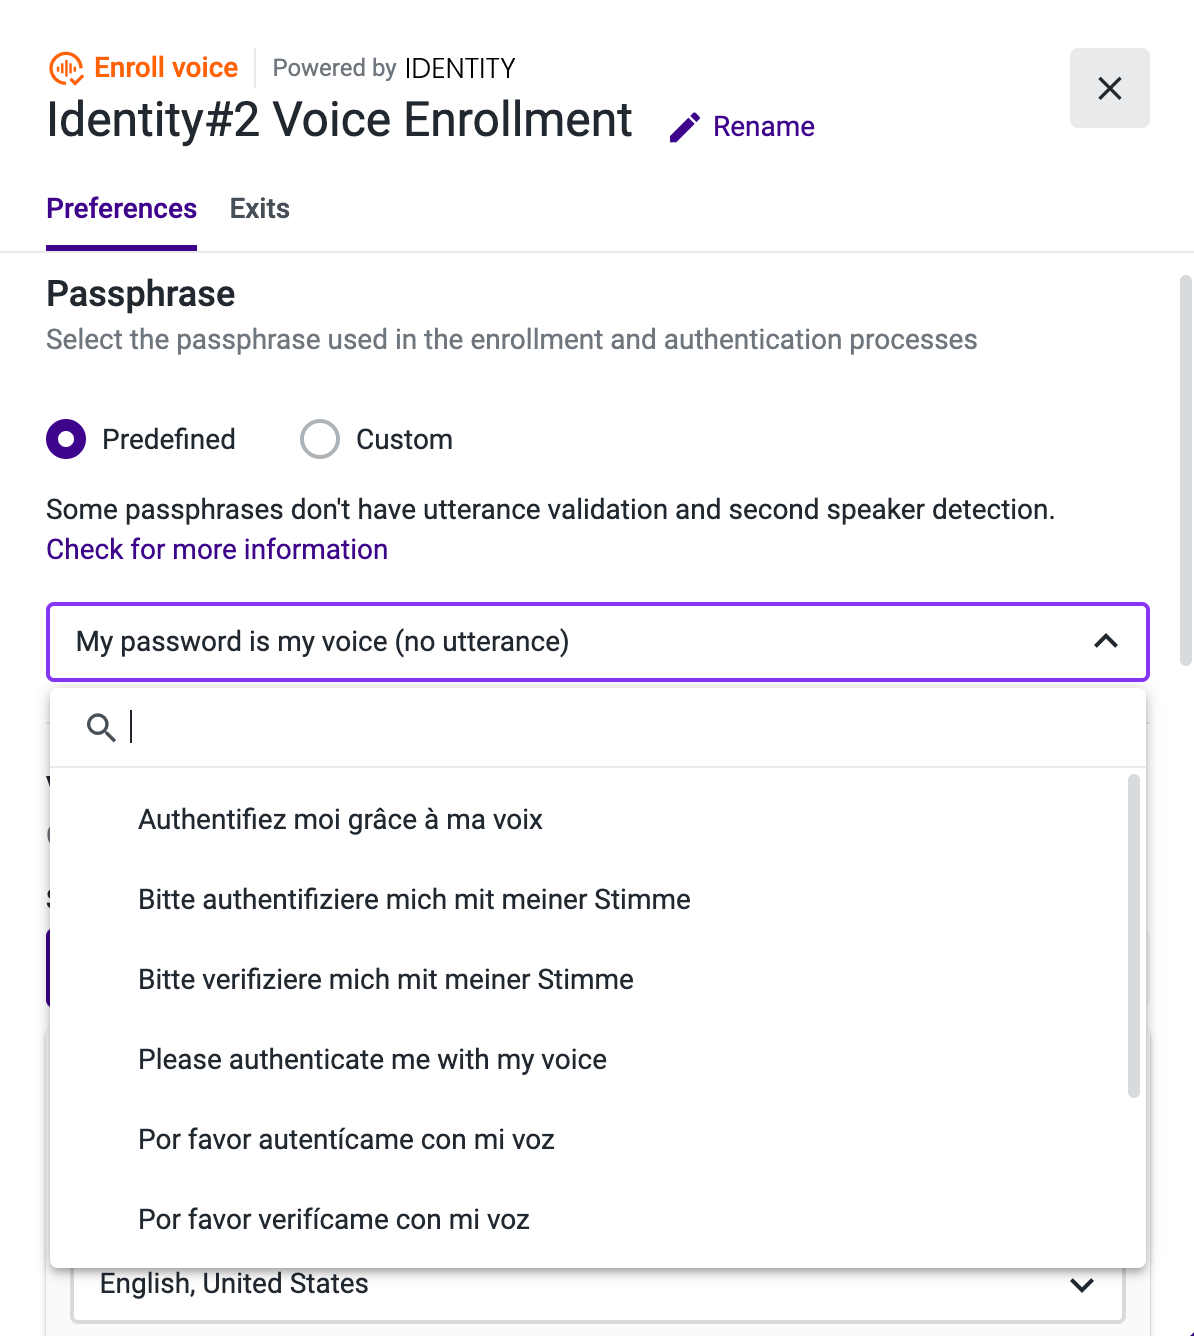
Task: Switch to the Preferences tab
Action: coord(121,209)
